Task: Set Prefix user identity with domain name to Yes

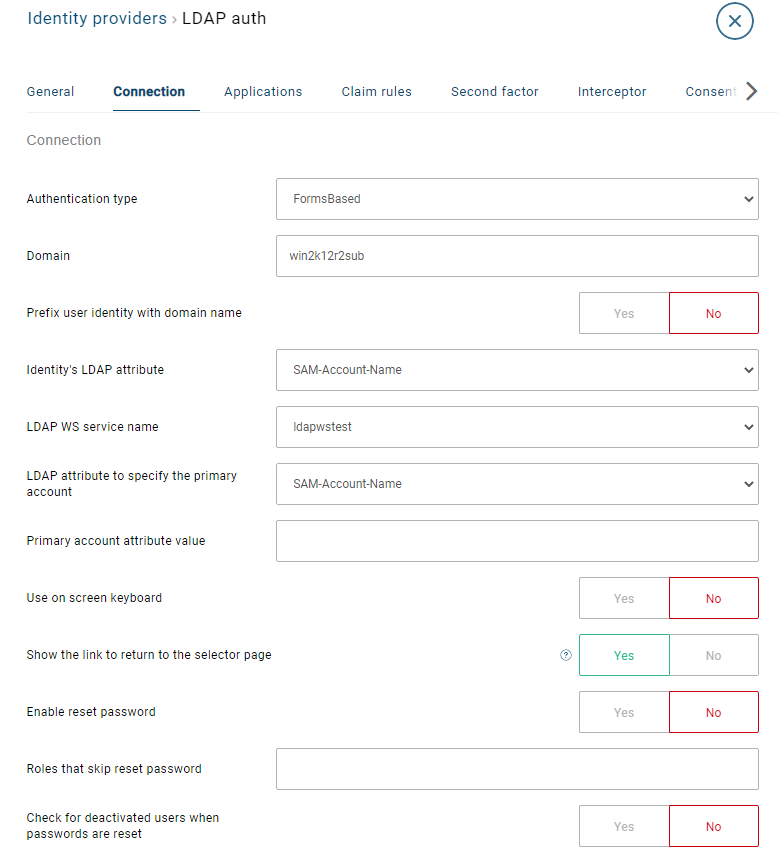Action: (x=623, y=312)
